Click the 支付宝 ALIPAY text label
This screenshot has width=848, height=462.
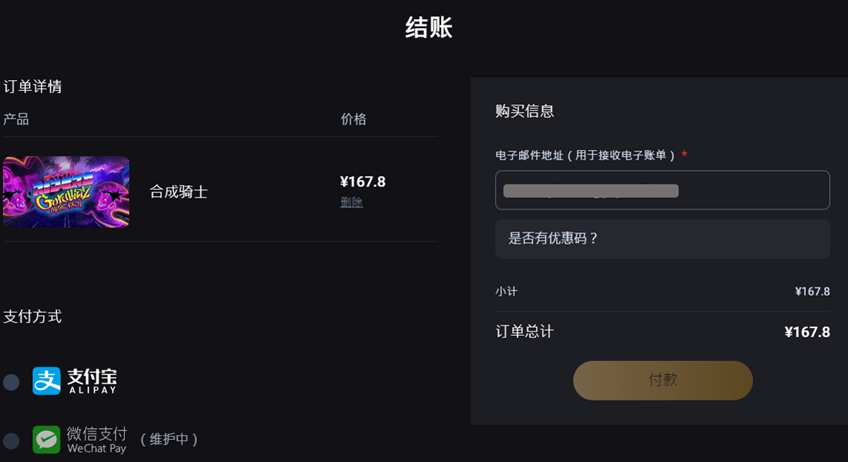click(x=92, y=381)
